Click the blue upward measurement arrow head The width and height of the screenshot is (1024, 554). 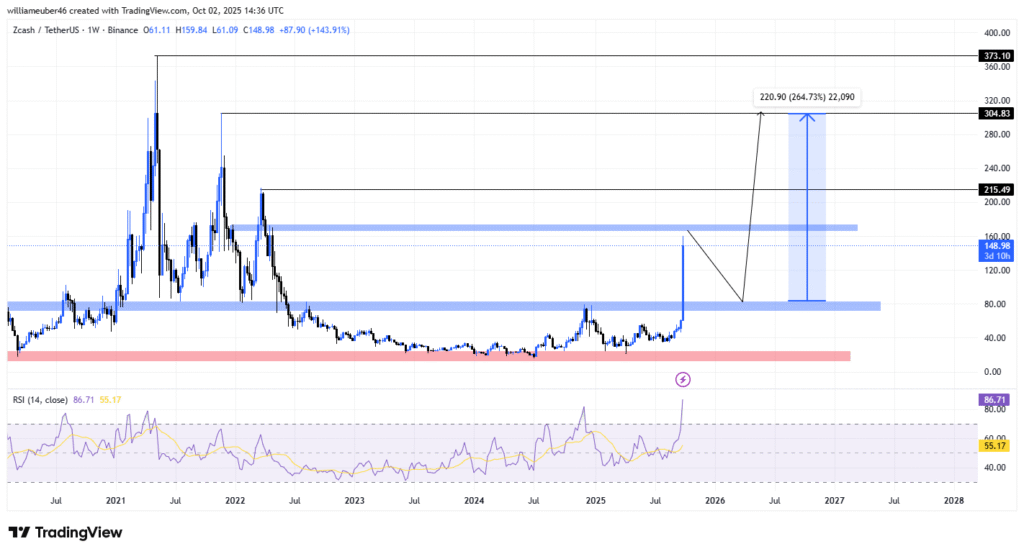pos(807,118)
